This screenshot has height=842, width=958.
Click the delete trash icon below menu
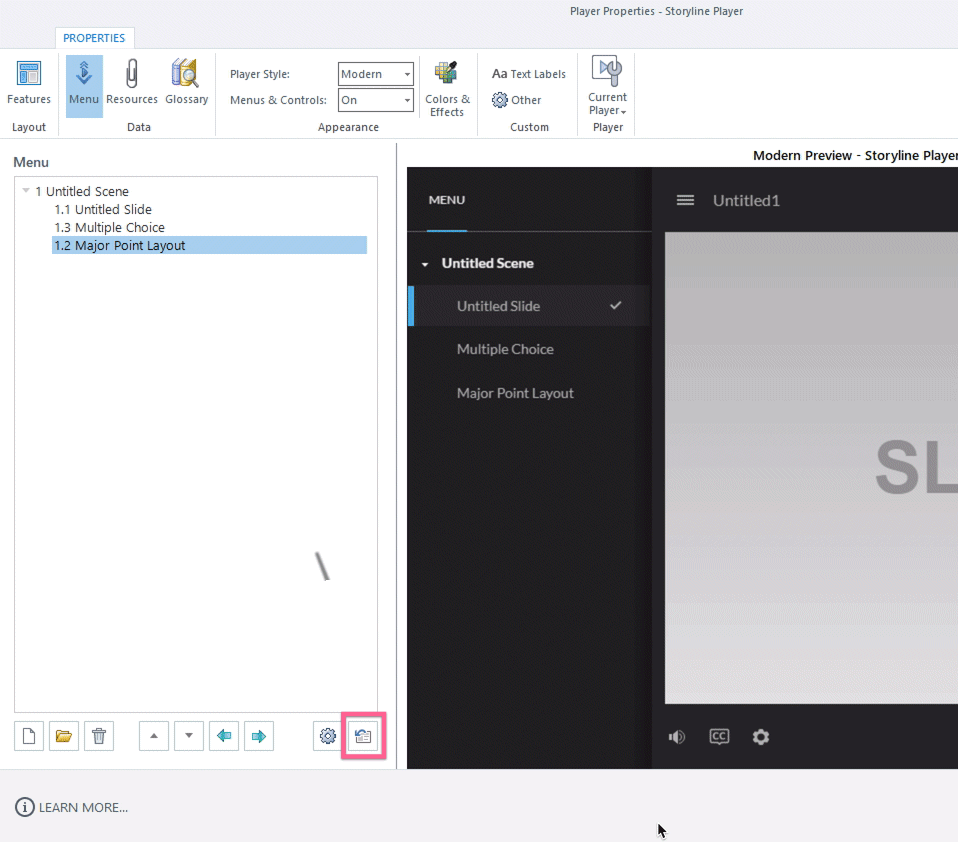coord(99,737)
